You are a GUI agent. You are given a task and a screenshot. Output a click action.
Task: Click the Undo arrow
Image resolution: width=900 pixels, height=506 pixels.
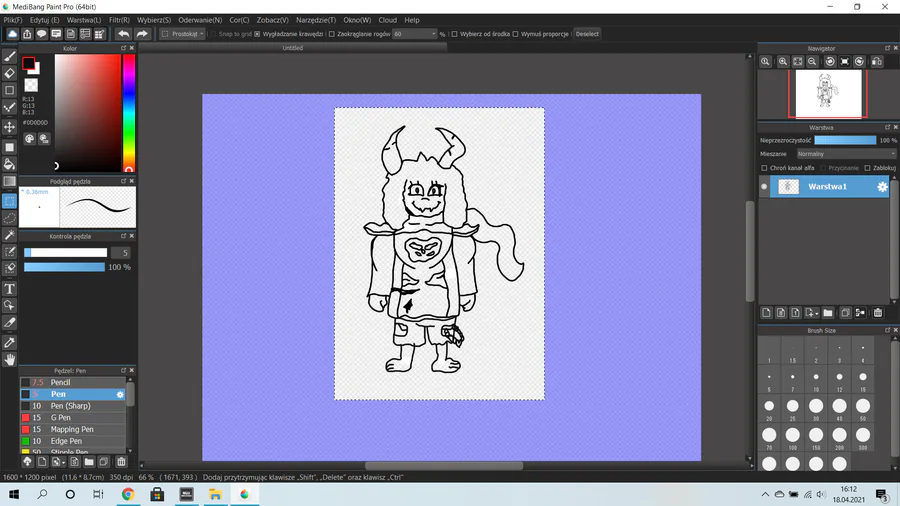pyautogui.click(x=123, y=34)
